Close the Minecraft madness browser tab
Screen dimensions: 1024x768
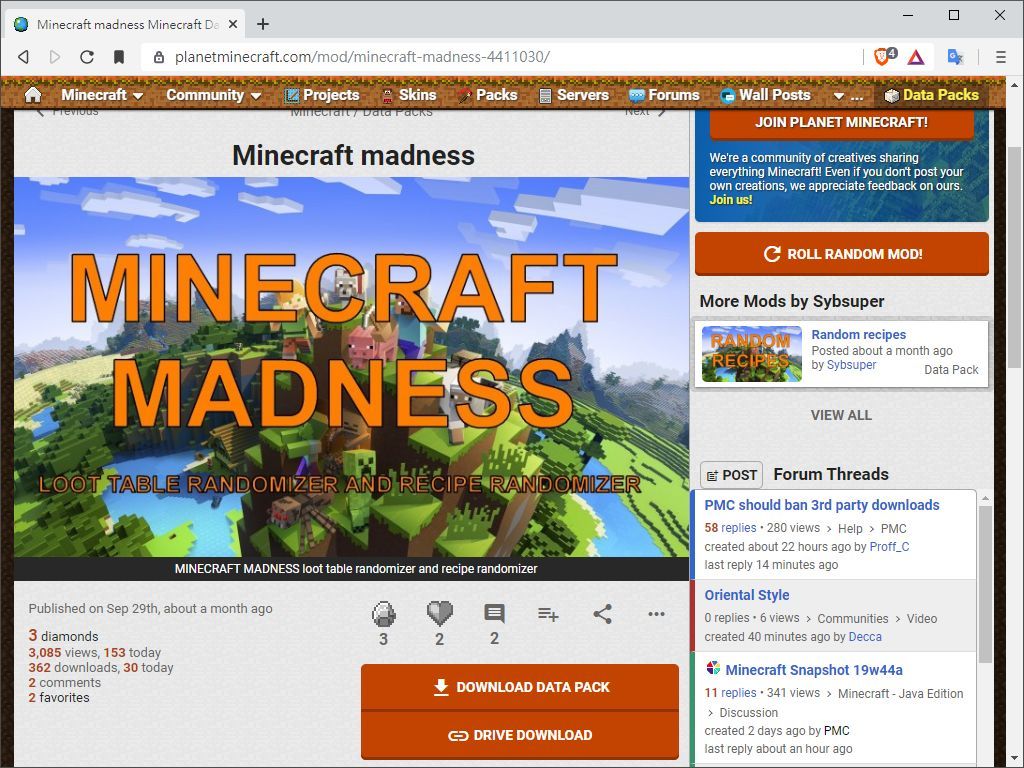tap(233, 25)
